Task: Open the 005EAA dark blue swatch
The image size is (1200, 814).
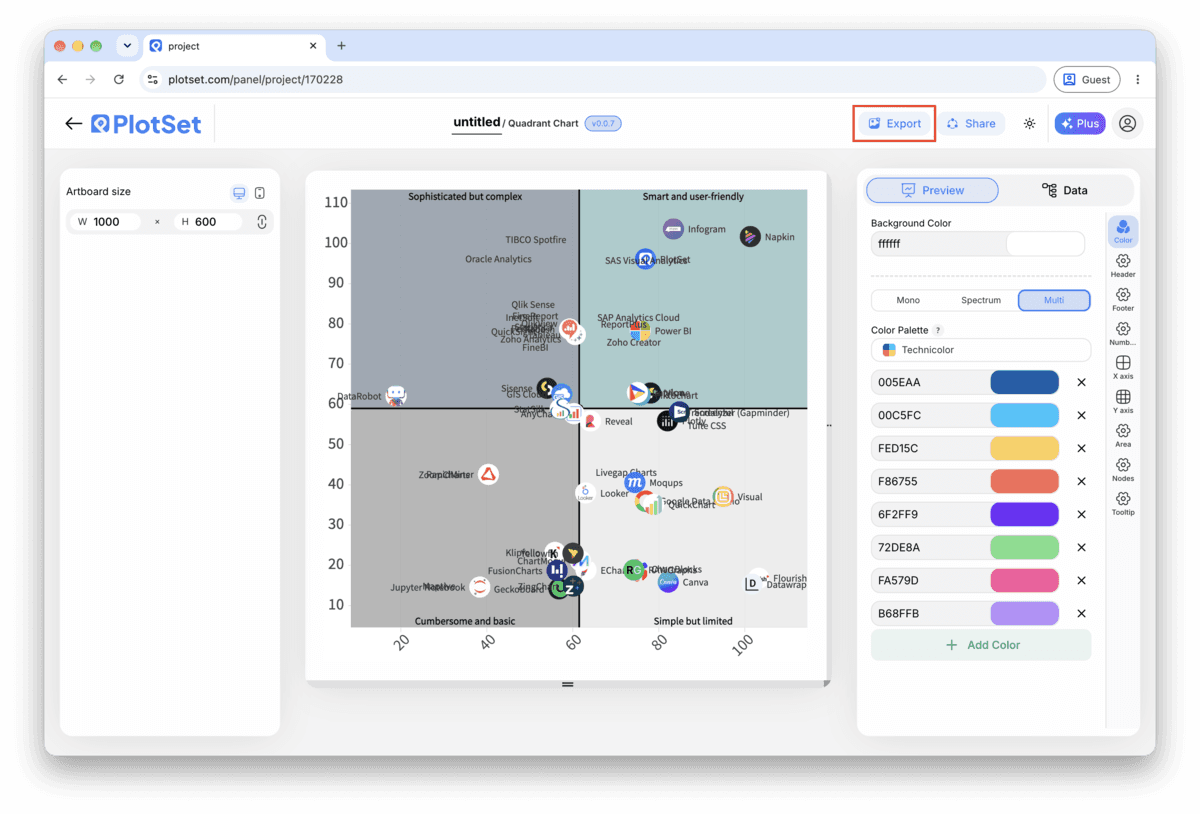Action: click(1024, 382)
